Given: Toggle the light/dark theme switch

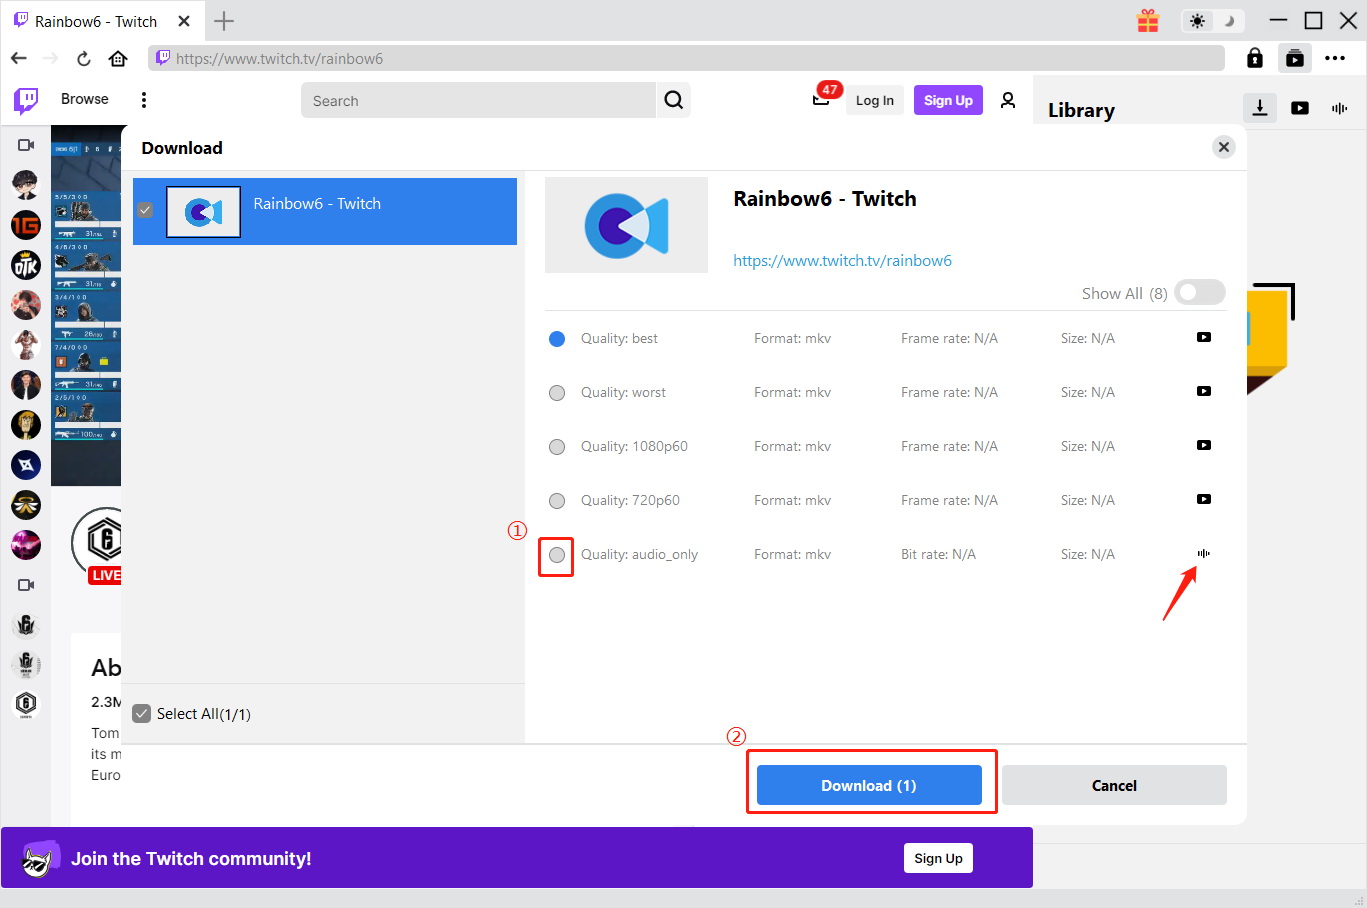Looking at the screenshot, I should click(x=1212, y=21).
